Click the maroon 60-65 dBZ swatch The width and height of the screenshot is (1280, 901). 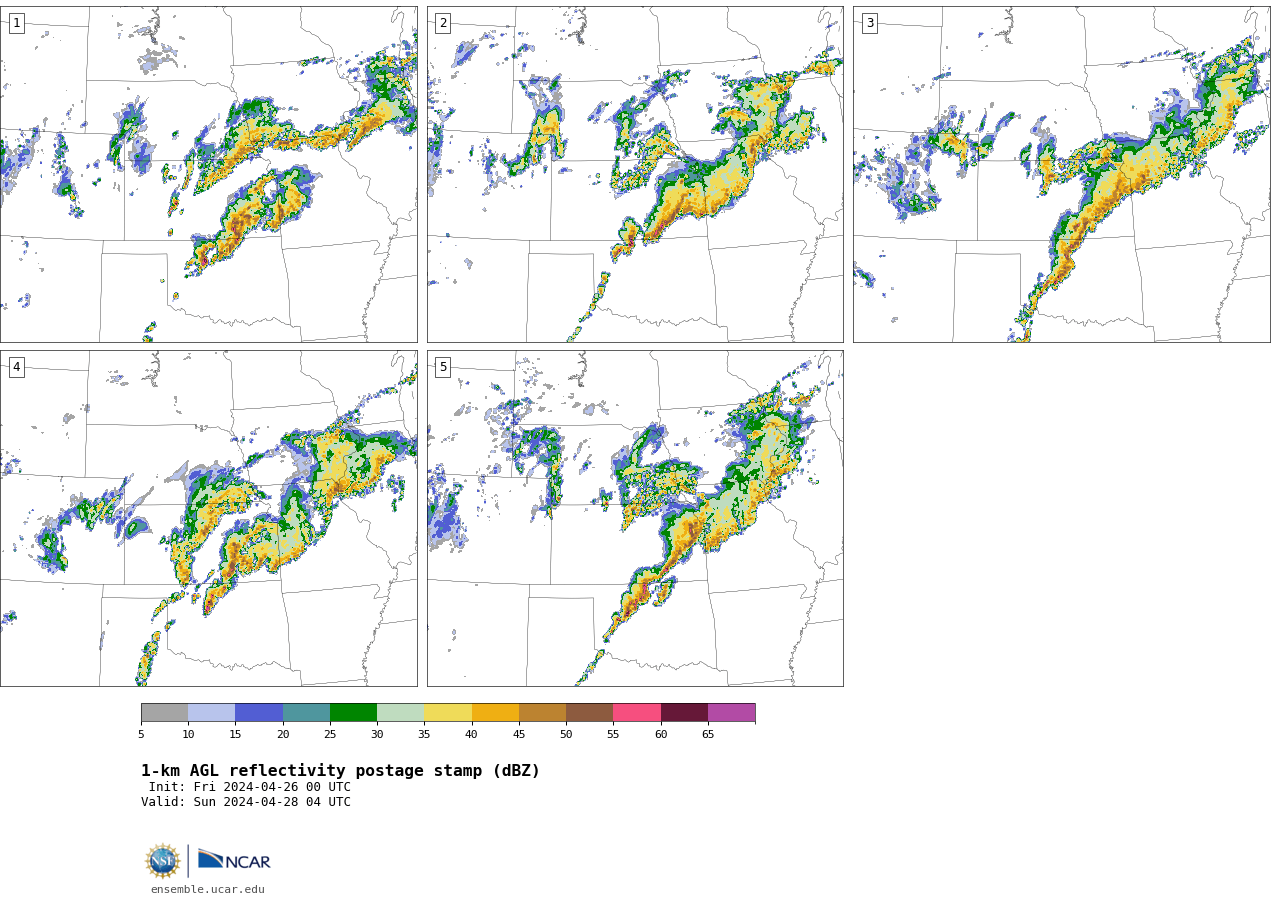684,713
